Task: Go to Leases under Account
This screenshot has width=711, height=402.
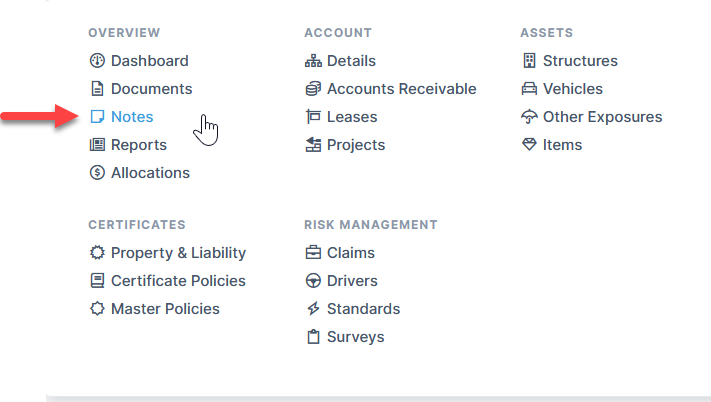Action: 351,117
